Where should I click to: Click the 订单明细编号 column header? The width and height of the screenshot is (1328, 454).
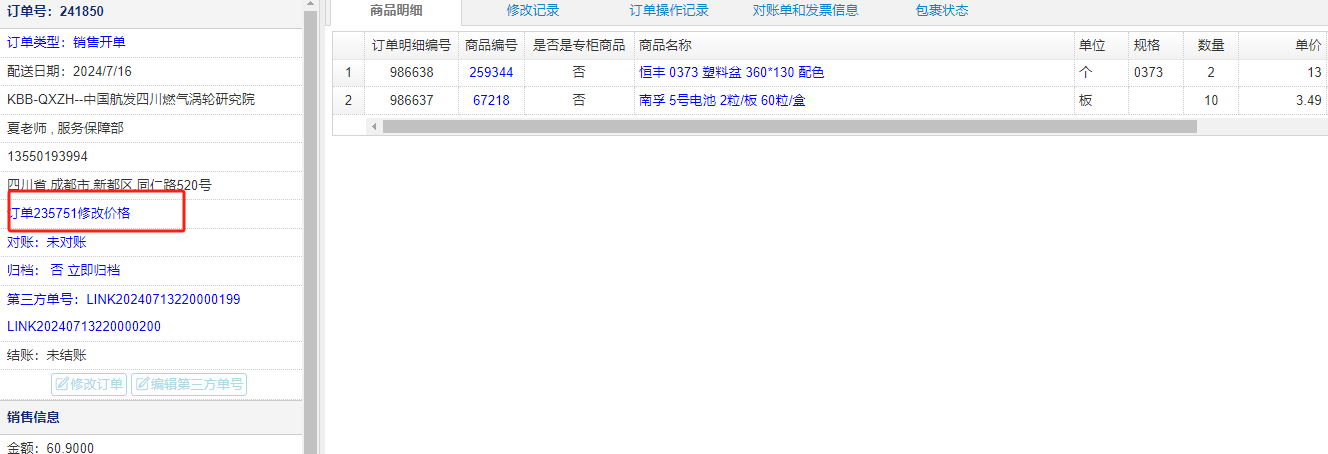pos(411,46)
